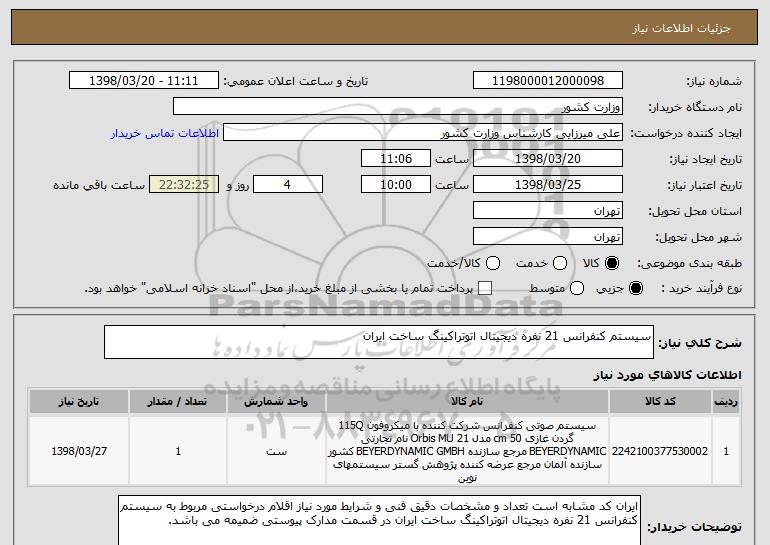Click the need date cell 1398/03/27
Image resolution: width=770 pixels, height=545 pixels.
[x=79, y=451]
